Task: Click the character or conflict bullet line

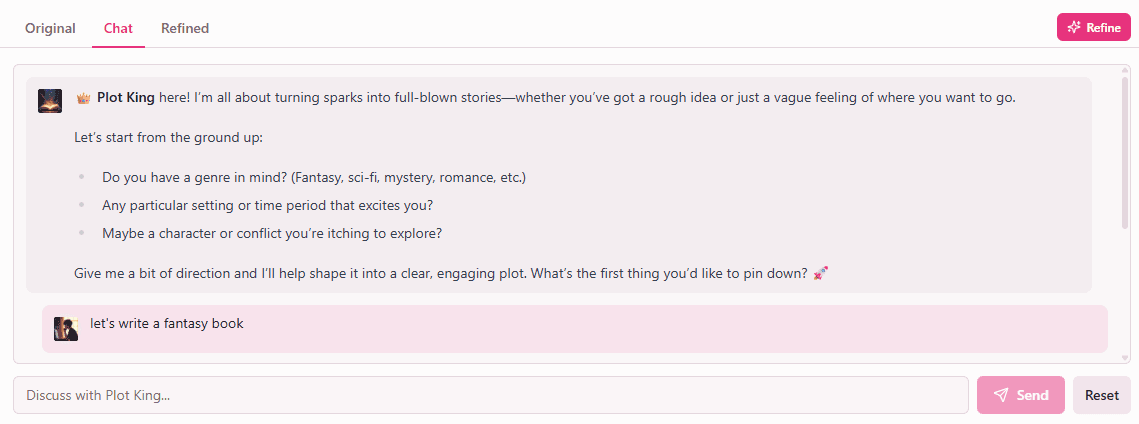Action: click(271, 234)
